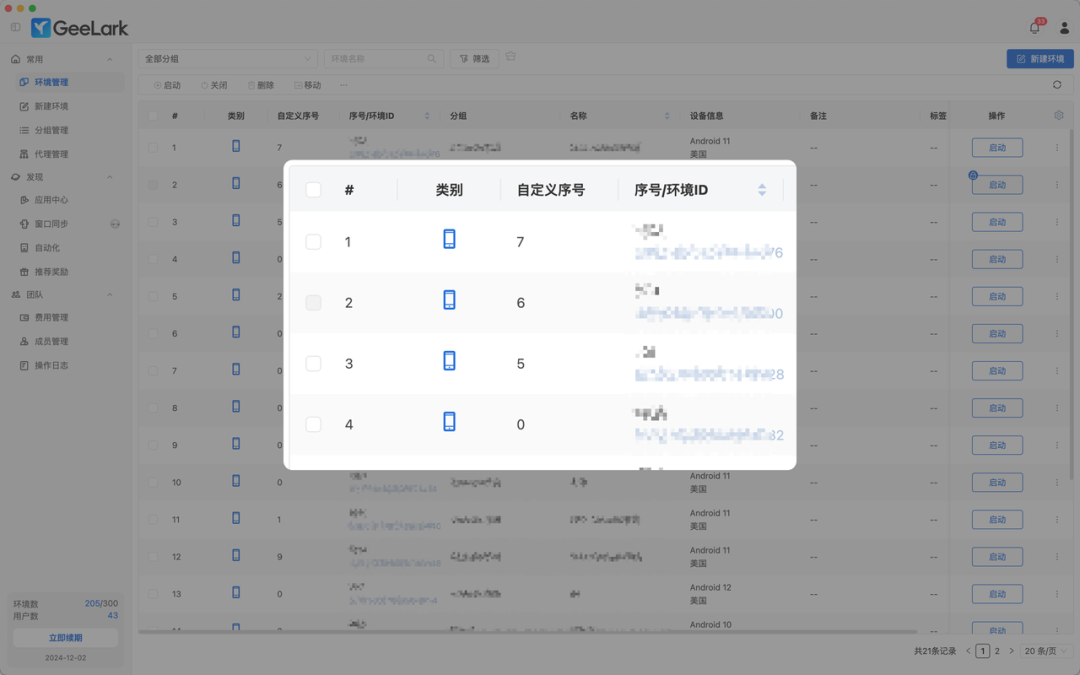
Task: Tick the checkbox for row 3
Action: click(313, 363)
